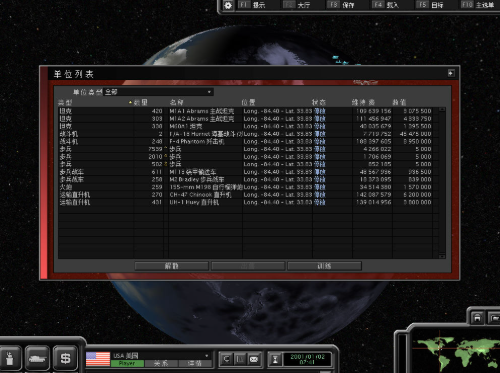Click the home icon above the minimap
The image size is (500, 373).
(477, 318)
